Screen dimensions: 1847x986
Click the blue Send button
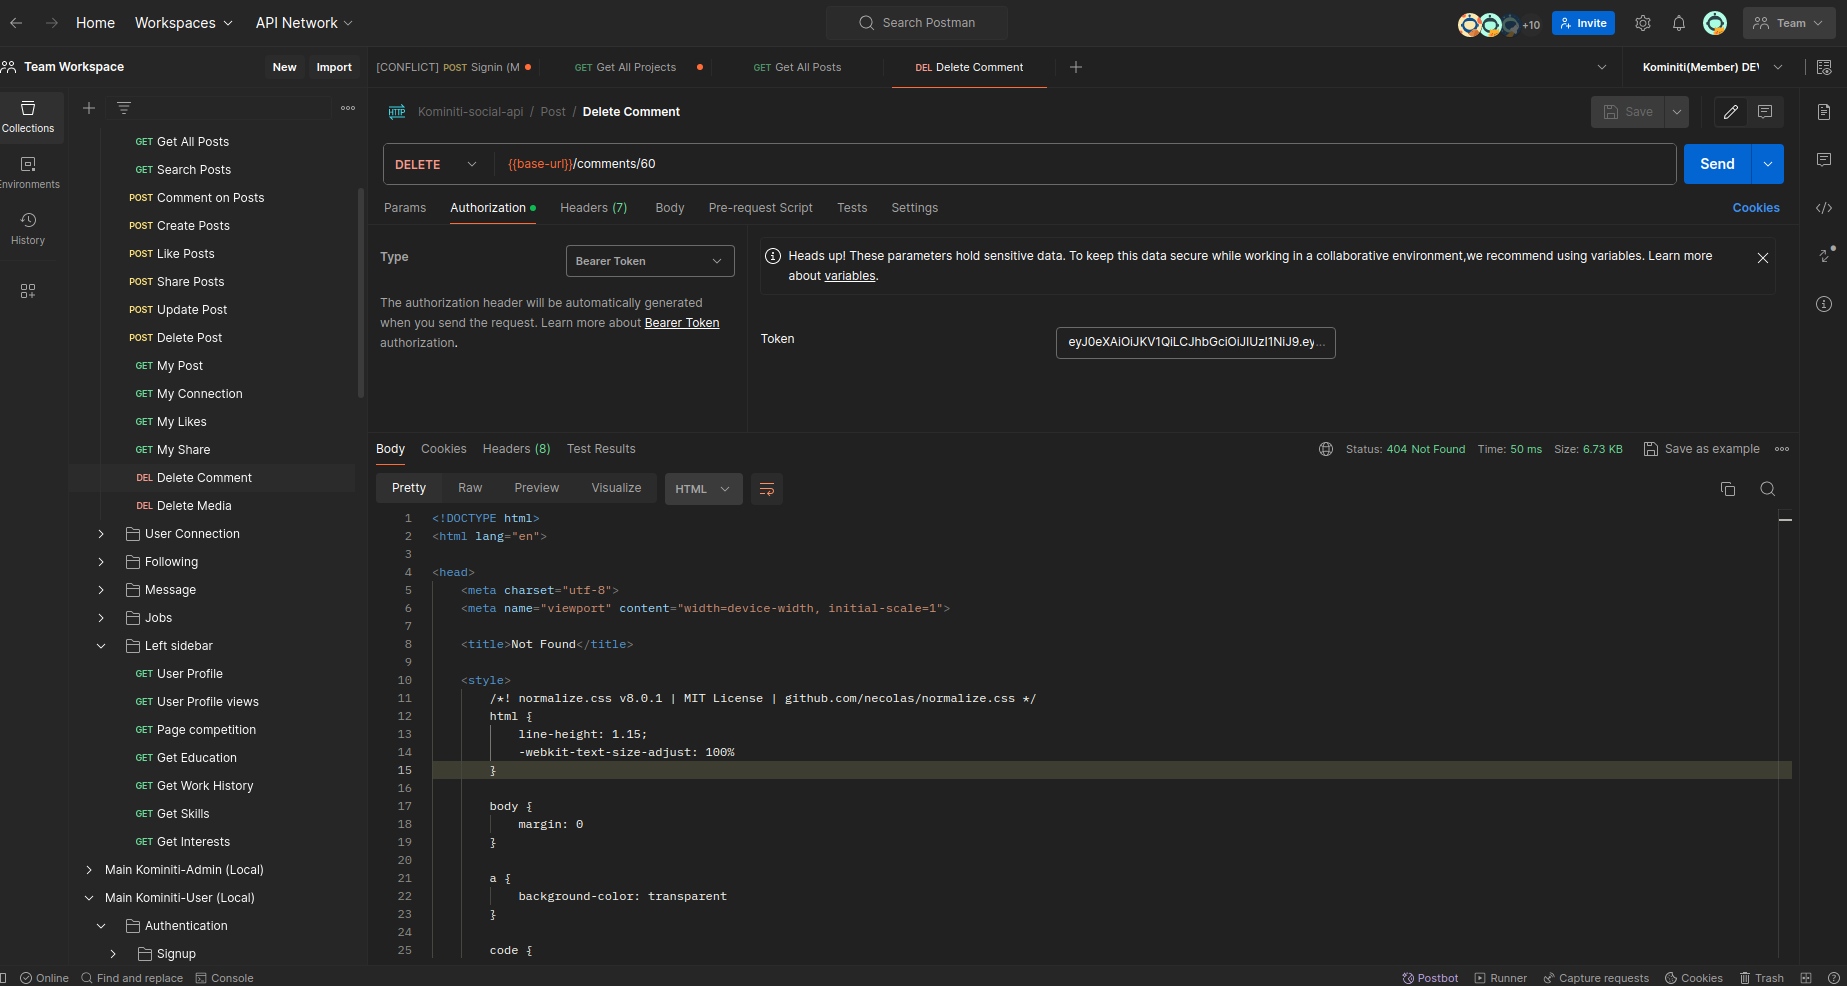coord(1717,164)
